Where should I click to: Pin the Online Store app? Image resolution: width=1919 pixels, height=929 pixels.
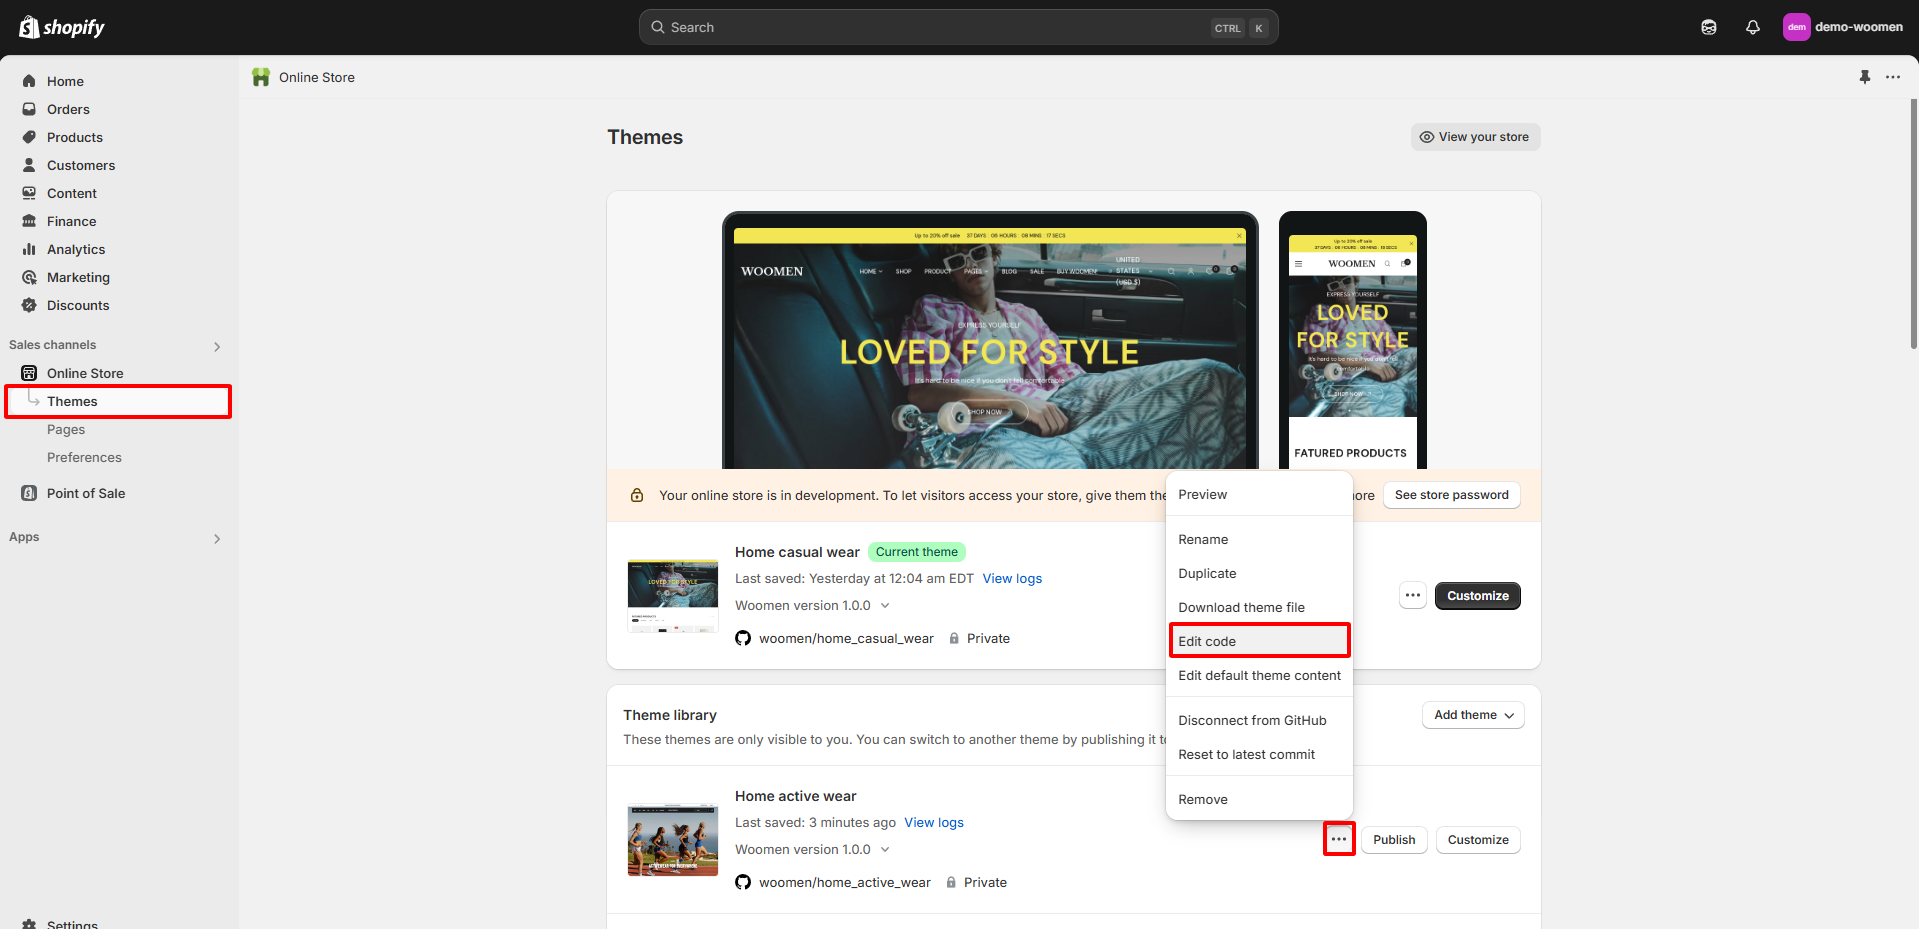tap(1864, 77)
